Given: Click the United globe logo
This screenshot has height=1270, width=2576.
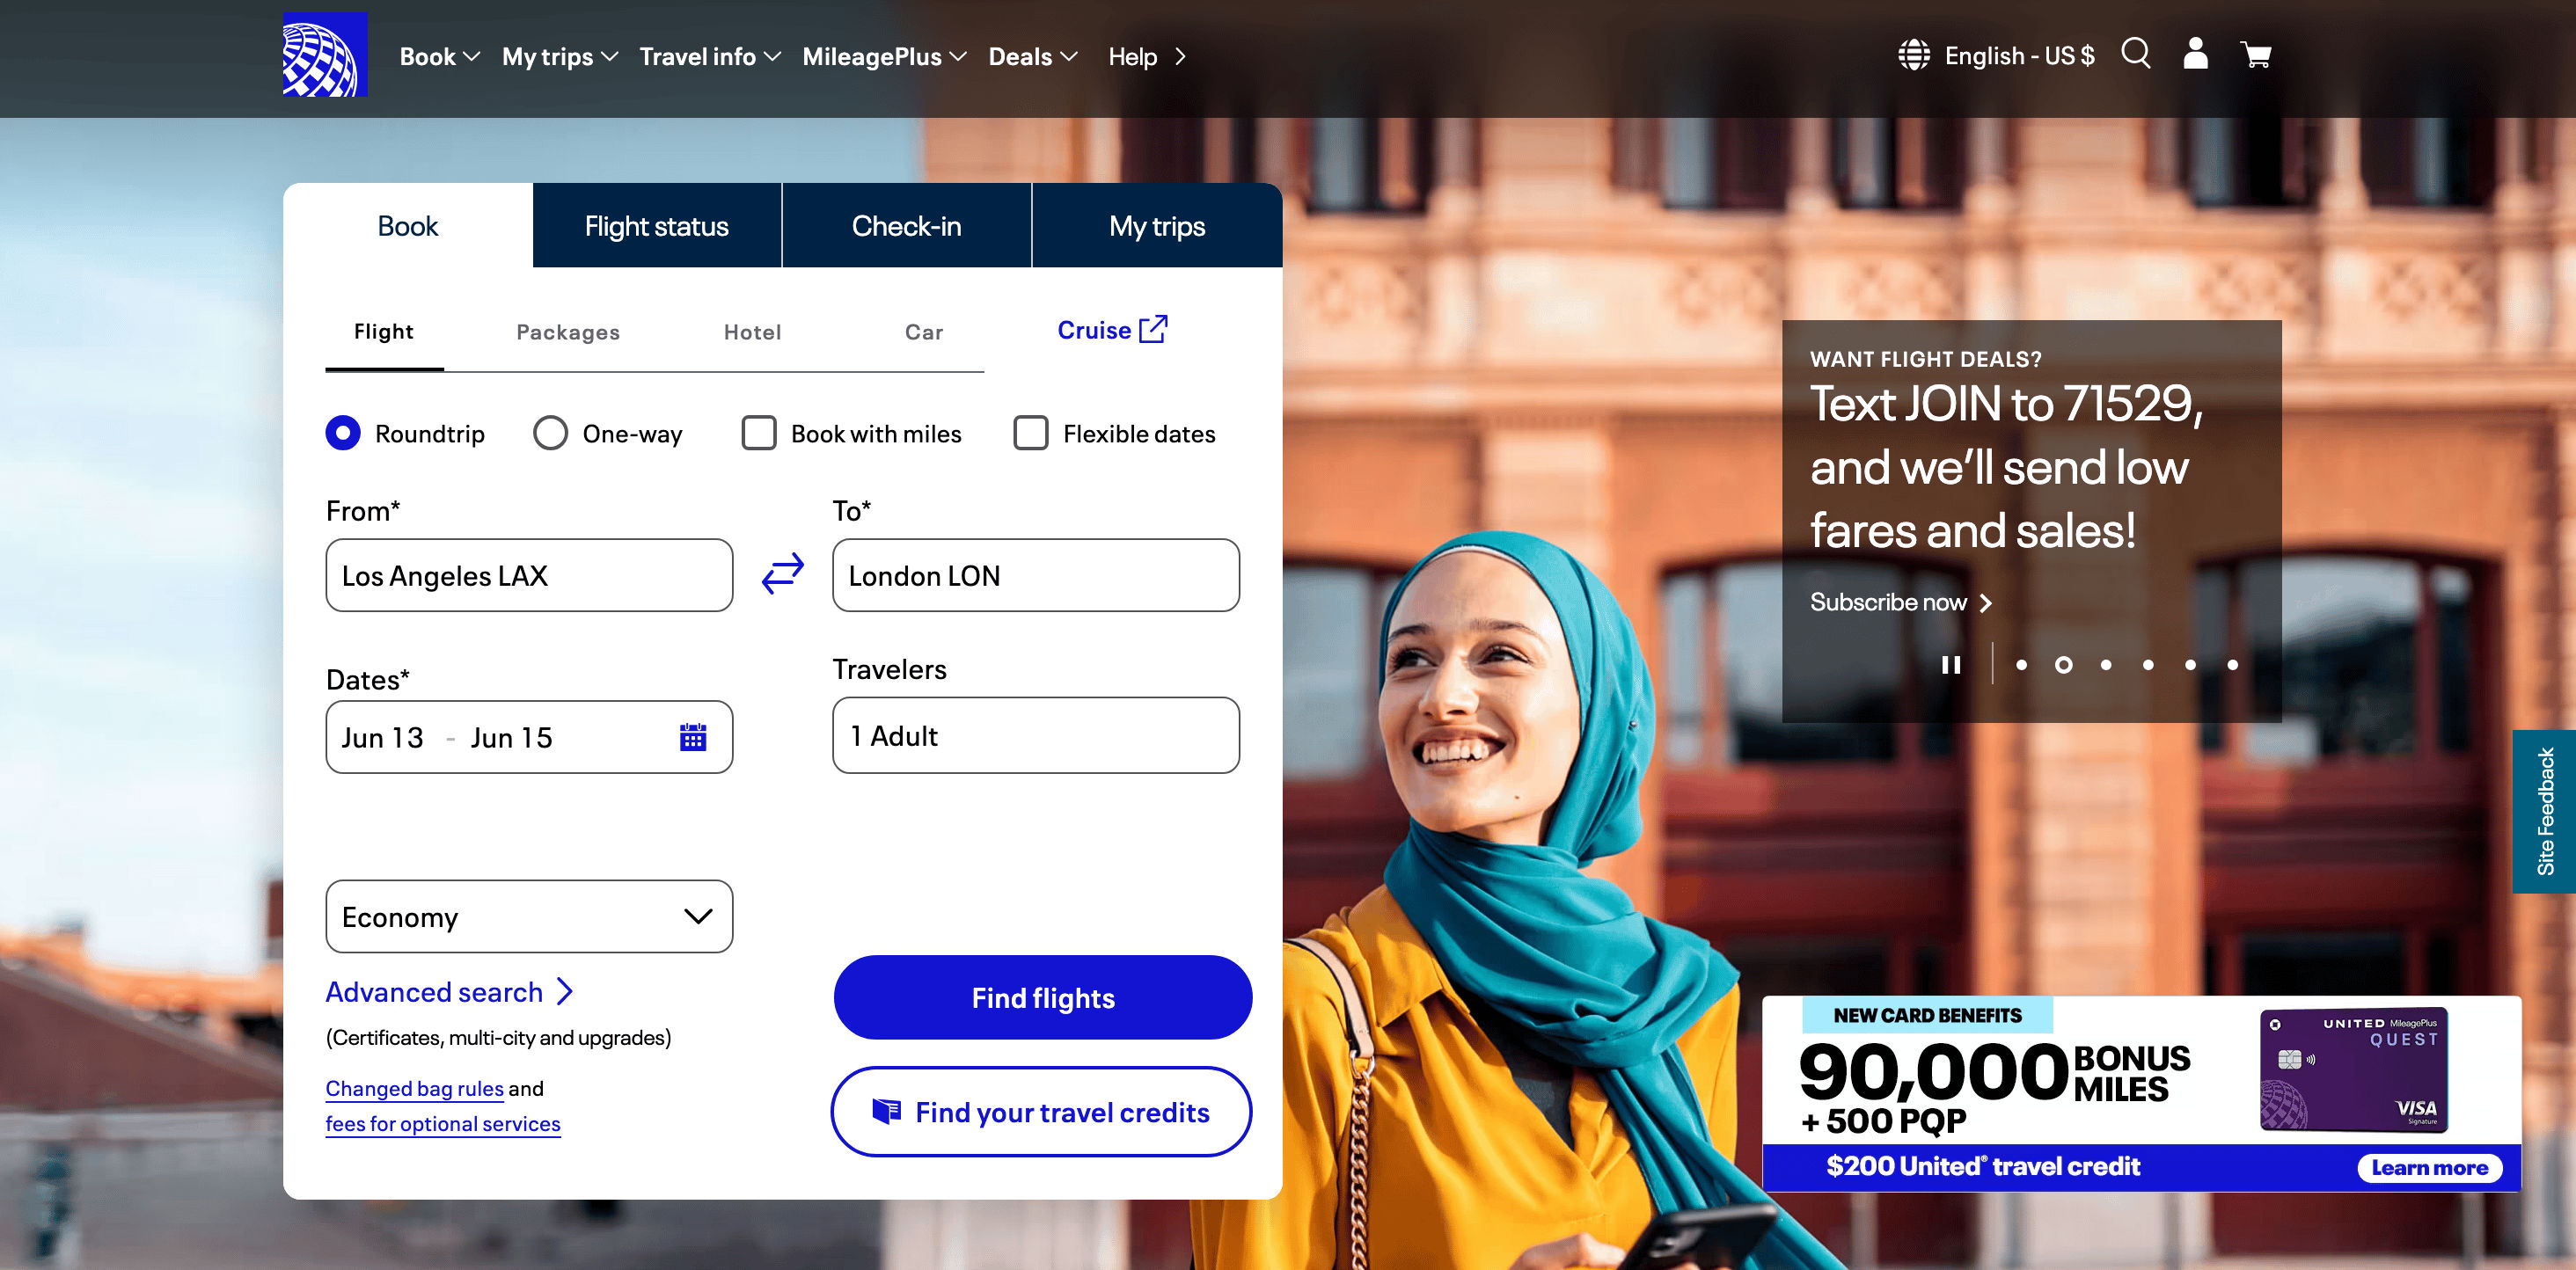Looking at the screenshot, I should 324,55.
